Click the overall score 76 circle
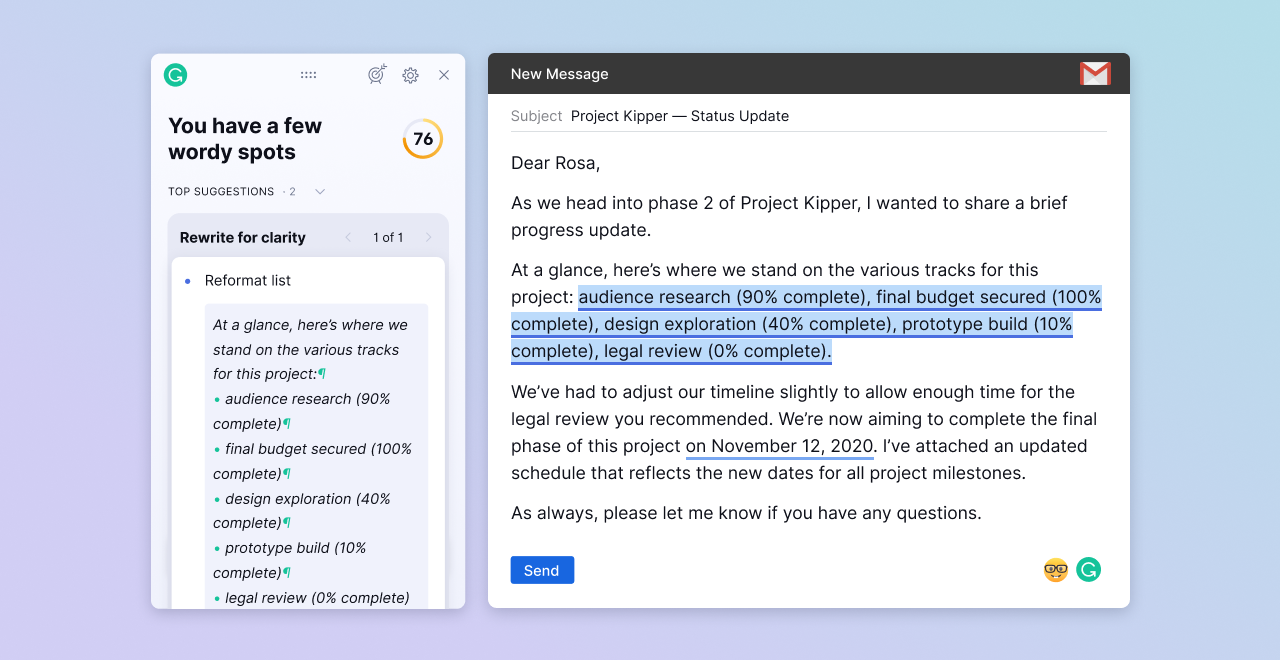The width and height of the screenshot is (1280, 660). tap(423, 139)
